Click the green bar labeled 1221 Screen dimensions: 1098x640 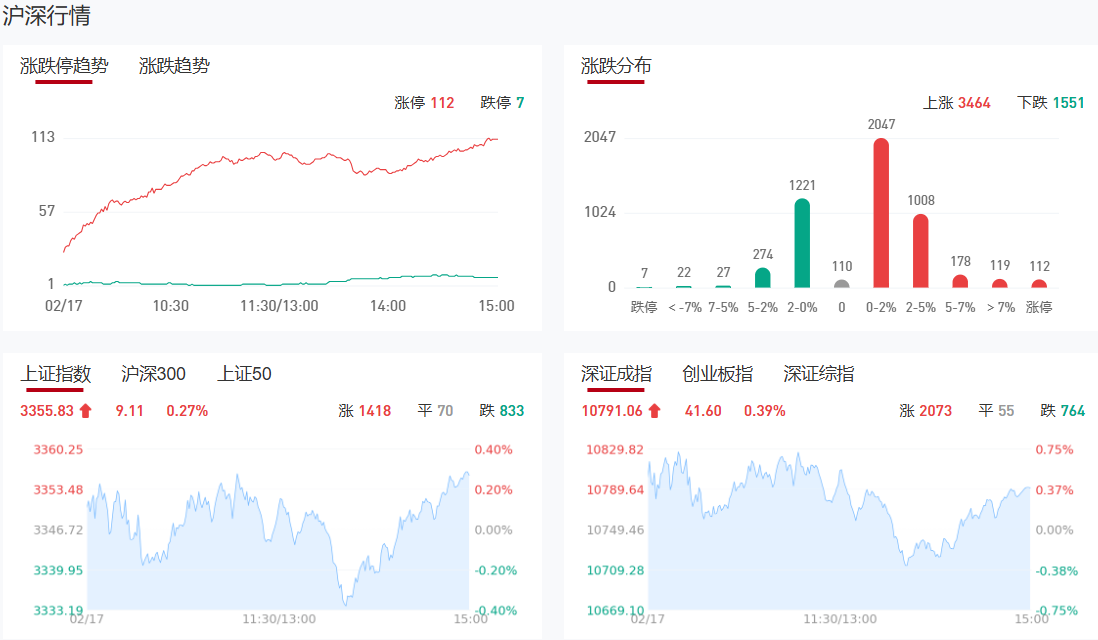[x=802, y=243]
